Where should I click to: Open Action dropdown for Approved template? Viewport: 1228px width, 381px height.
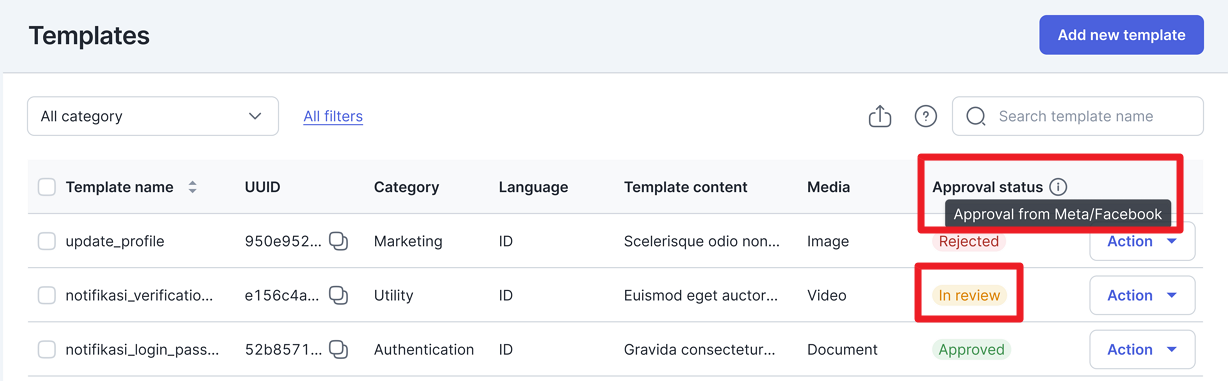(x=1142, y=349)
